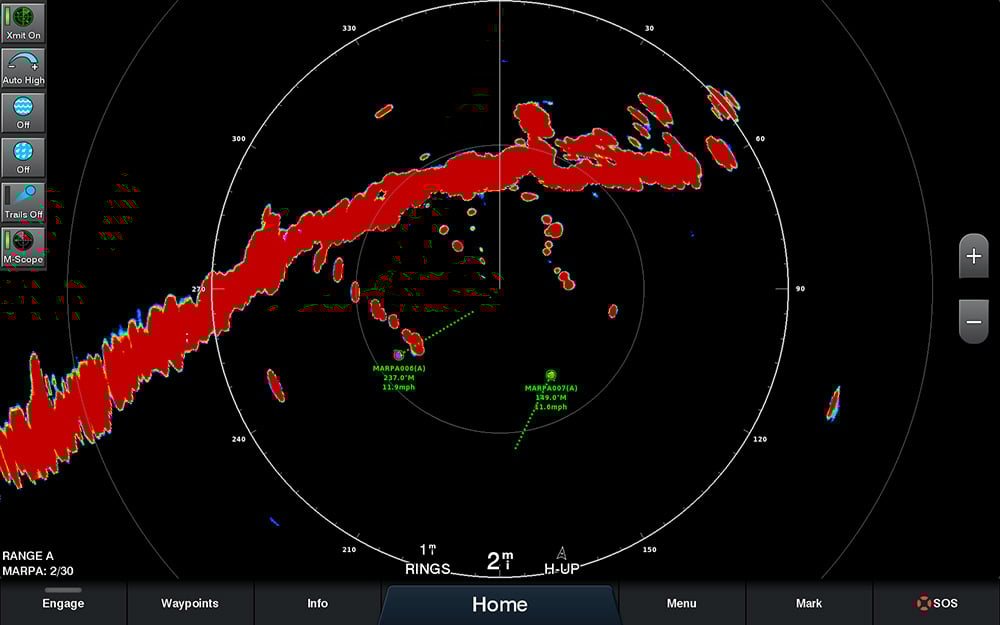Enable echo trails using Trails Off
The height and width of the screenshot is (625, 1000).
[x=23, y=201]
